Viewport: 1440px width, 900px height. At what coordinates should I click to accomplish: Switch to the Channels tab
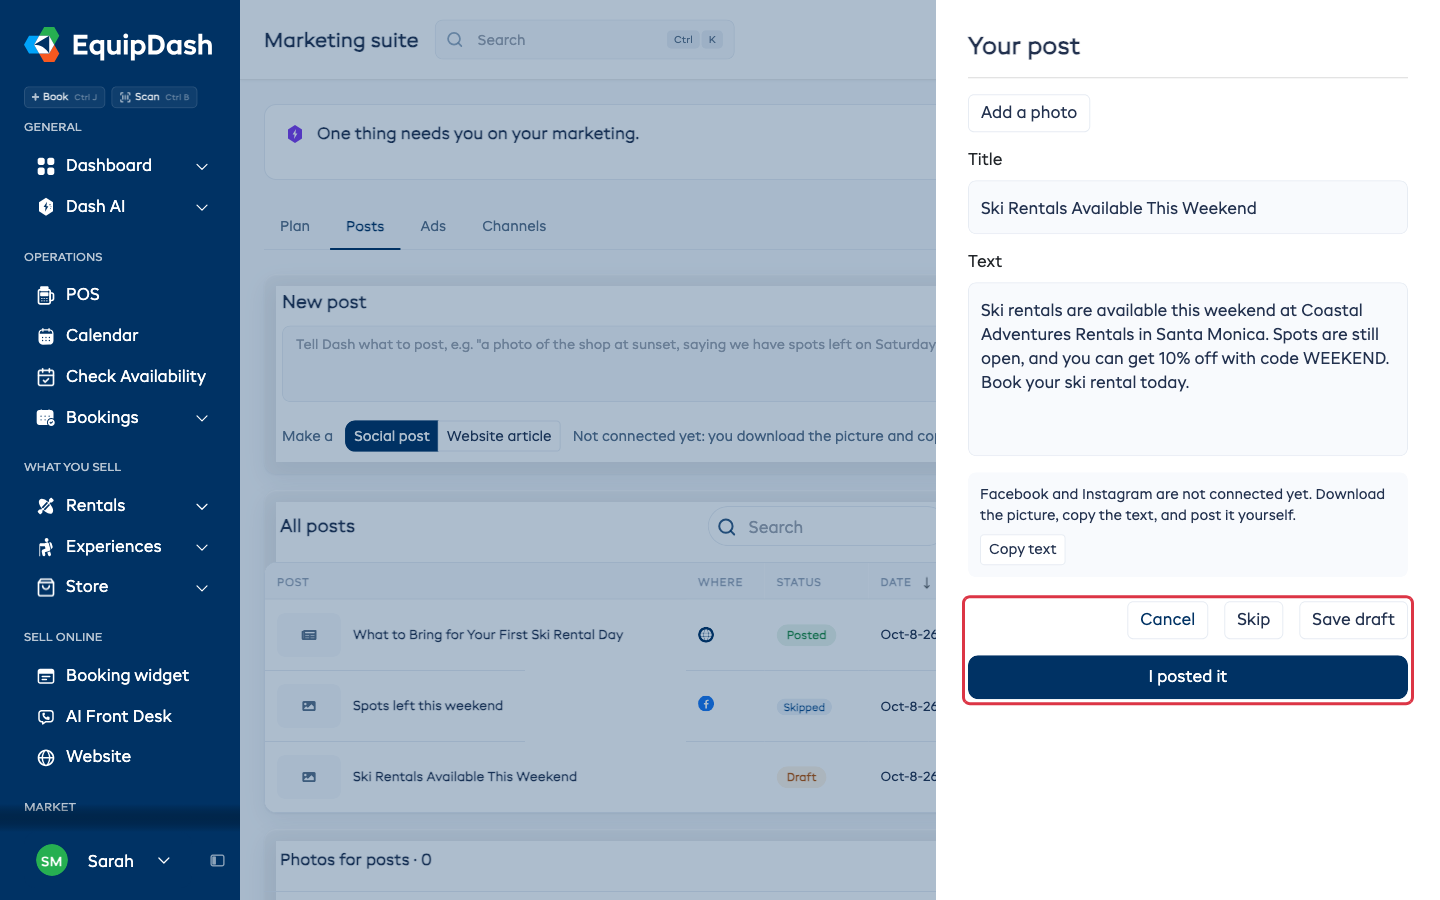click(x=514, y=226)
